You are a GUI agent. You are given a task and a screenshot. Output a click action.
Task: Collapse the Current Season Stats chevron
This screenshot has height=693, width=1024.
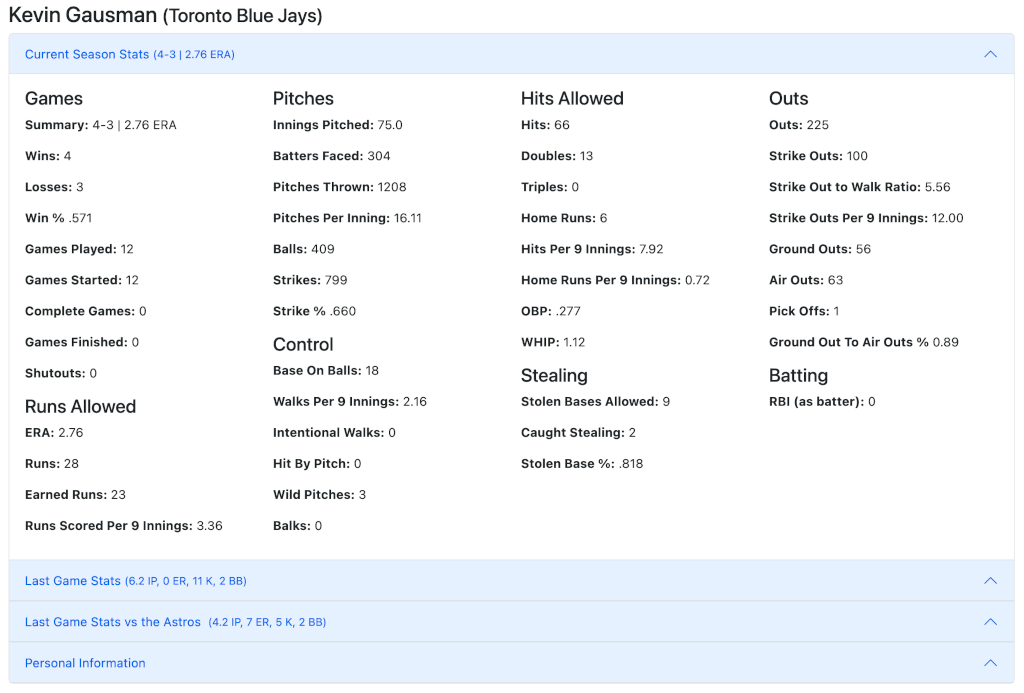pos(990,54)
